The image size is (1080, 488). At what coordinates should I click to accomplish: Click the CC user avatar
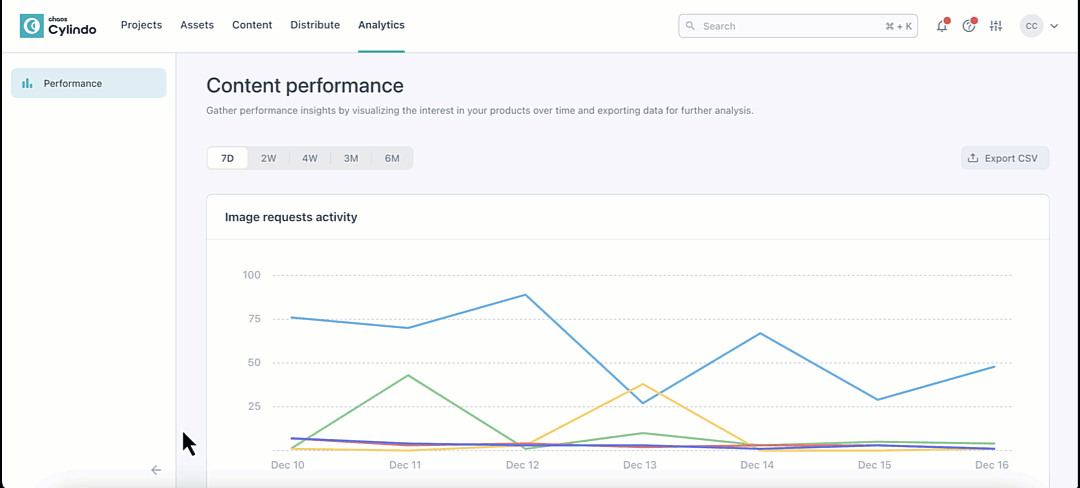pyautogui.click(x=1031, y=26)
